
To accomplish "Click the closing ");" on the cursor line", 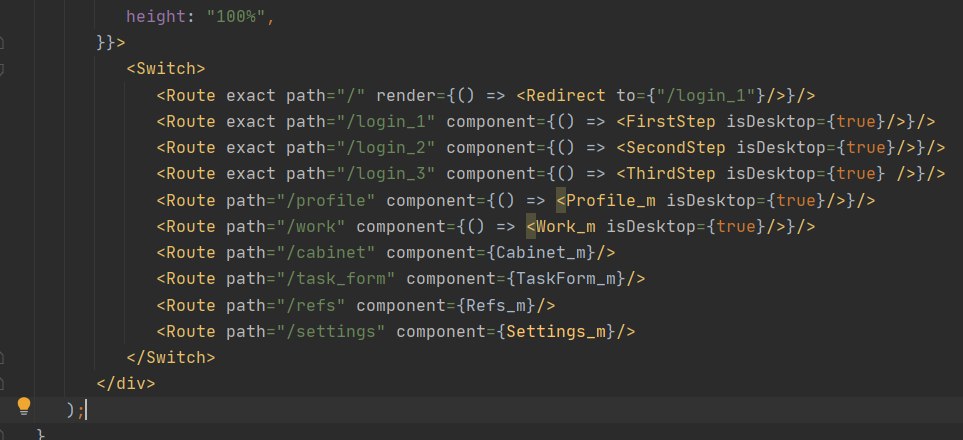I will tap(76, 410).
